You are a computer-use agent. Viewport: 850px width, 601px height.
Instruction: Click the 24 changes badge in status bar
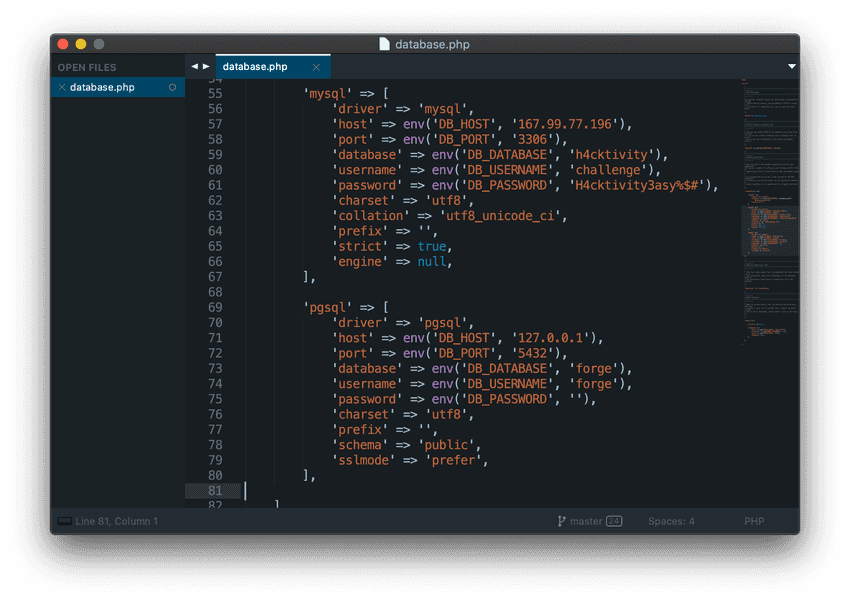pyautogui.click(x=614, y=521)
